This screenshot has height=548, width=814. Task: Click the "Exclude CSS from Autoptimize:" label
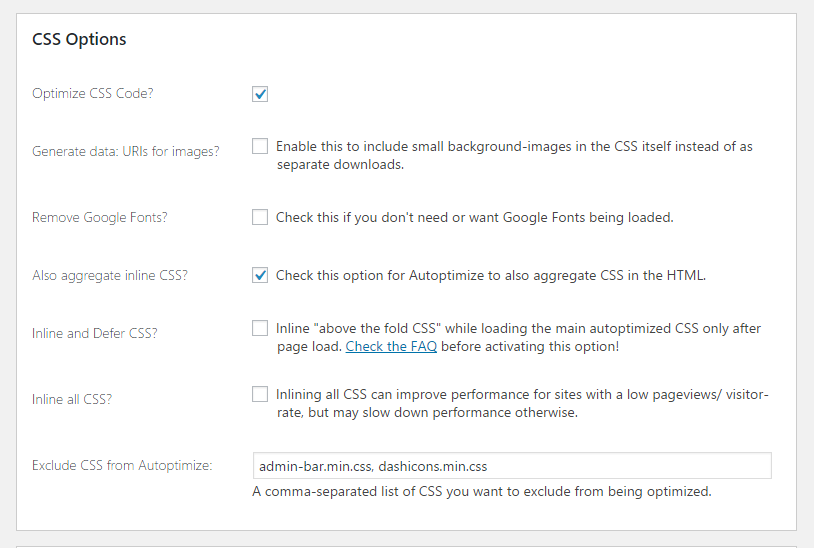tap(122, 465)
